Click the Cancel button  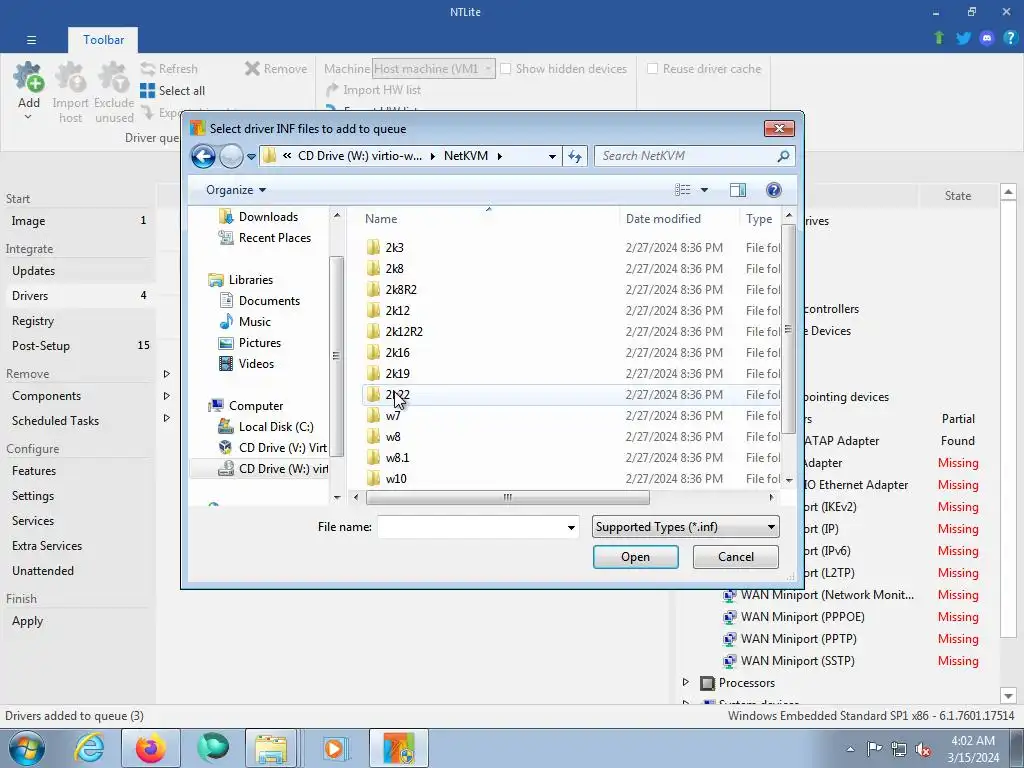pos(736,557)
